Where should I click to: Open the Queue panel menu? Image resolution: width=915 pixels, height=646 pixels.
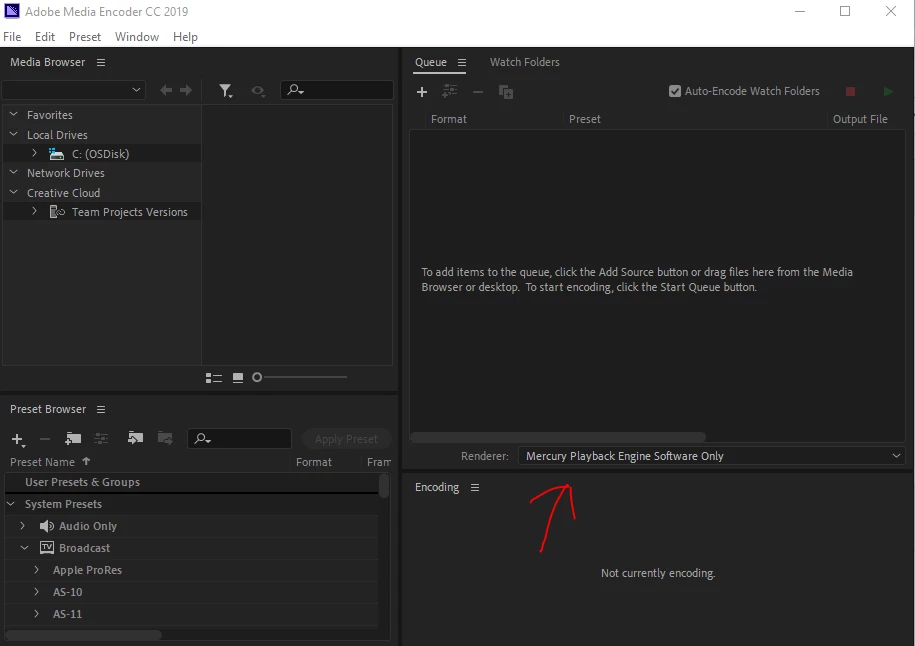pos(462,62)
